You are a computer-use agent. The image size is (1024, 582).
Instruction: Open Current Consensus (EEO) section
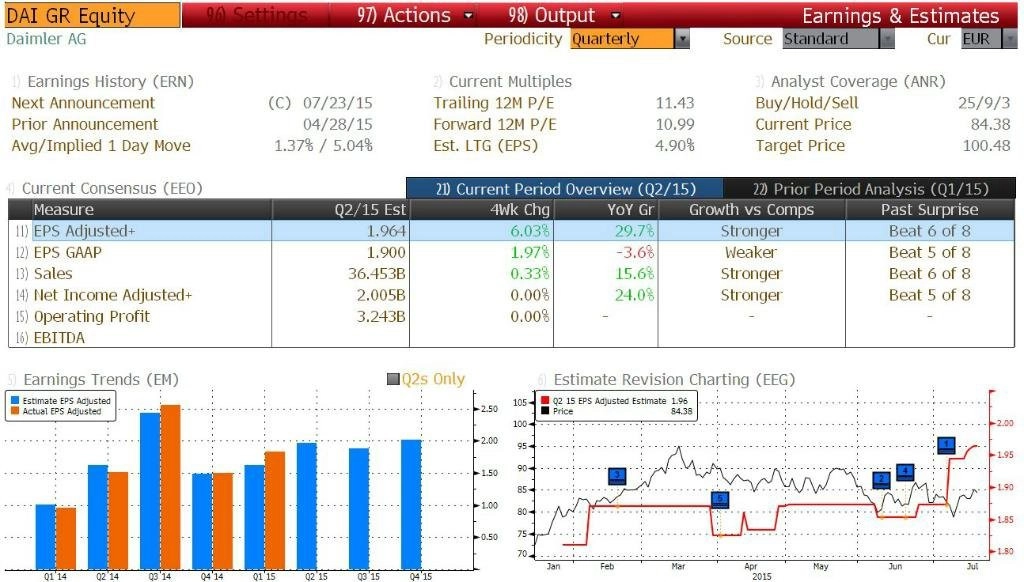[x=112, y=189]
